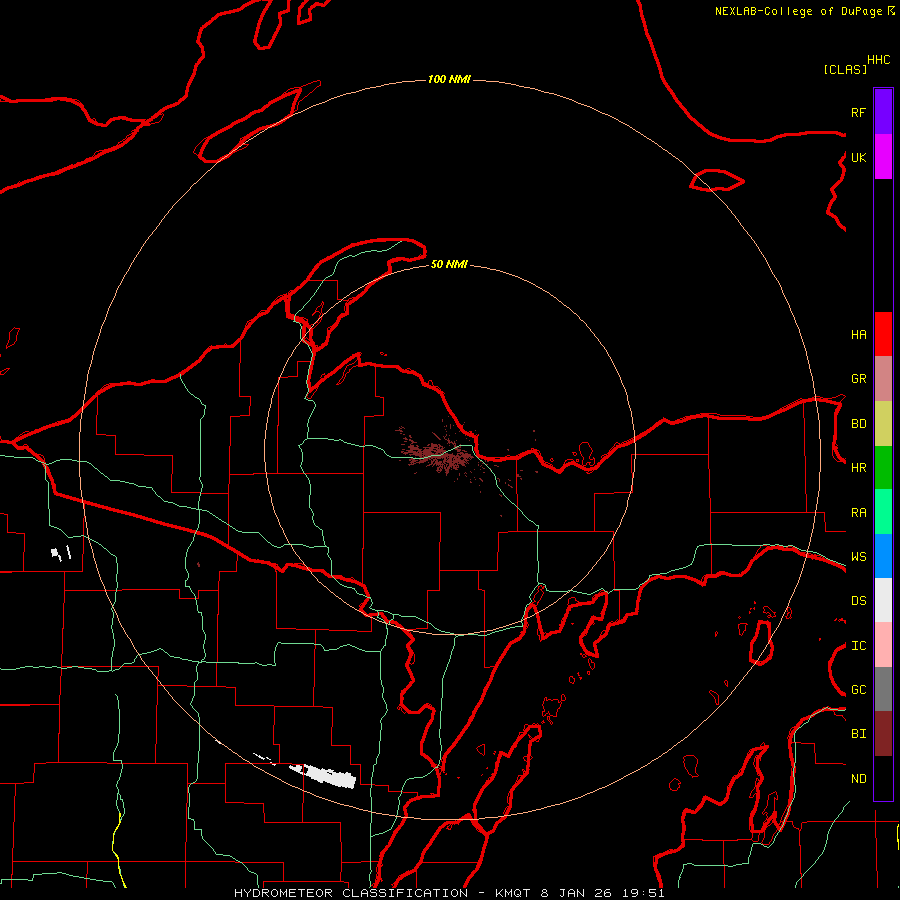Click the HA legend label
Viewport: 900px width, 900px height.
858,335
